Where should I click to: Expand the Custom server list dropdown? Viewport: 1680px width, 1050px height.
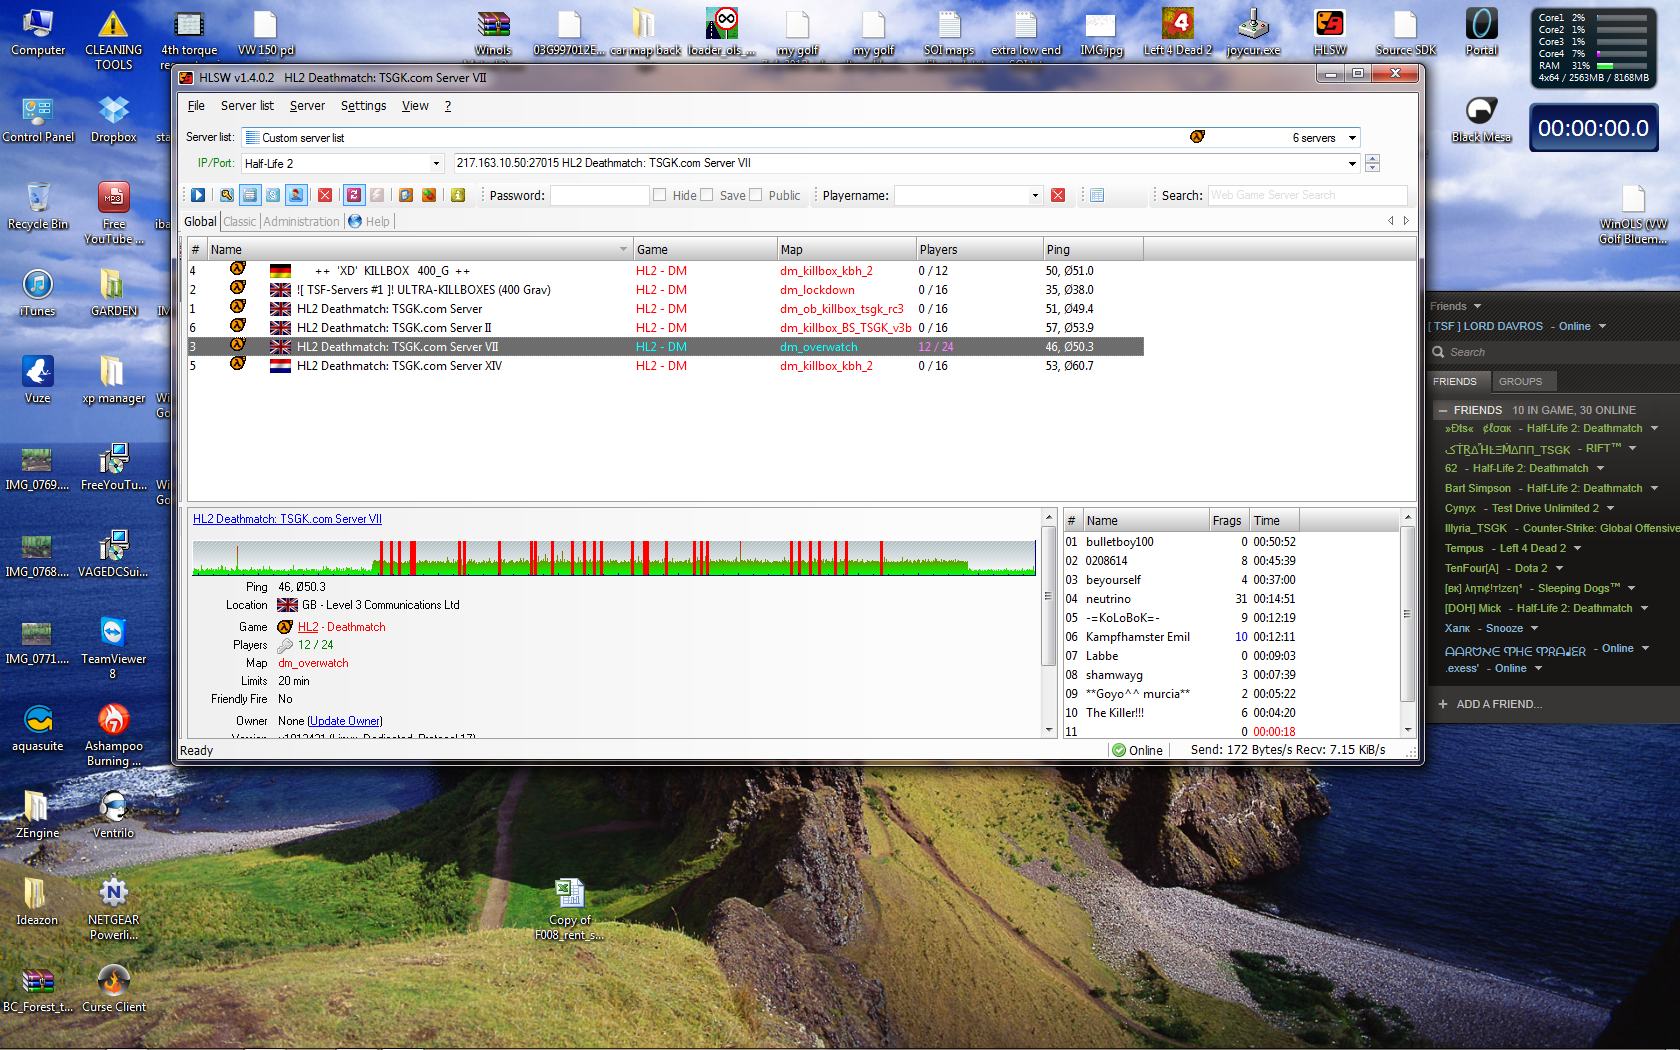pyautogui.click(x=1352, y=138)
